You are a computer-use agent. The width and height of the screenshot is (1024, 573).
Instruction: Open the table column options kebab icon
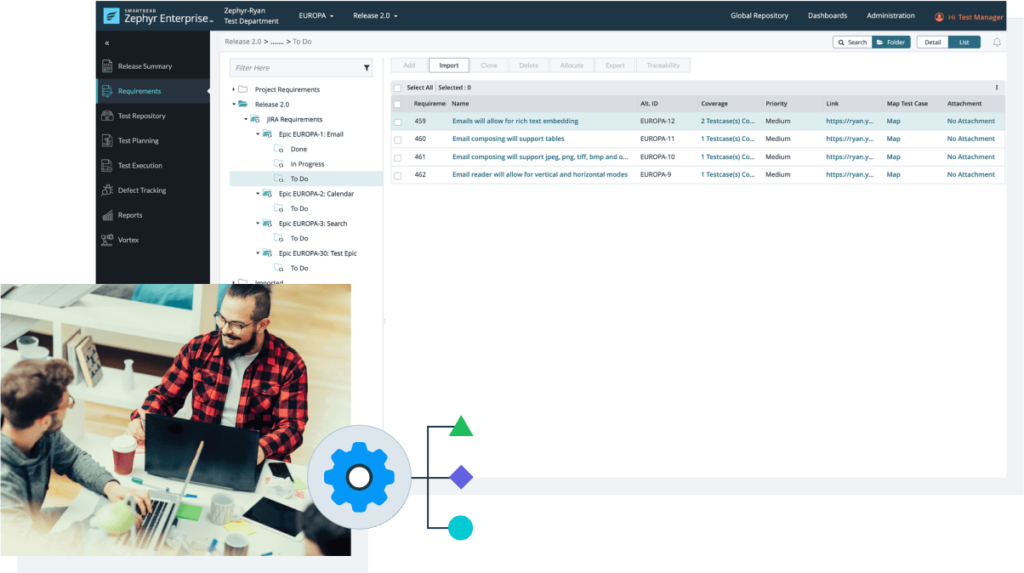pos(997,88)
